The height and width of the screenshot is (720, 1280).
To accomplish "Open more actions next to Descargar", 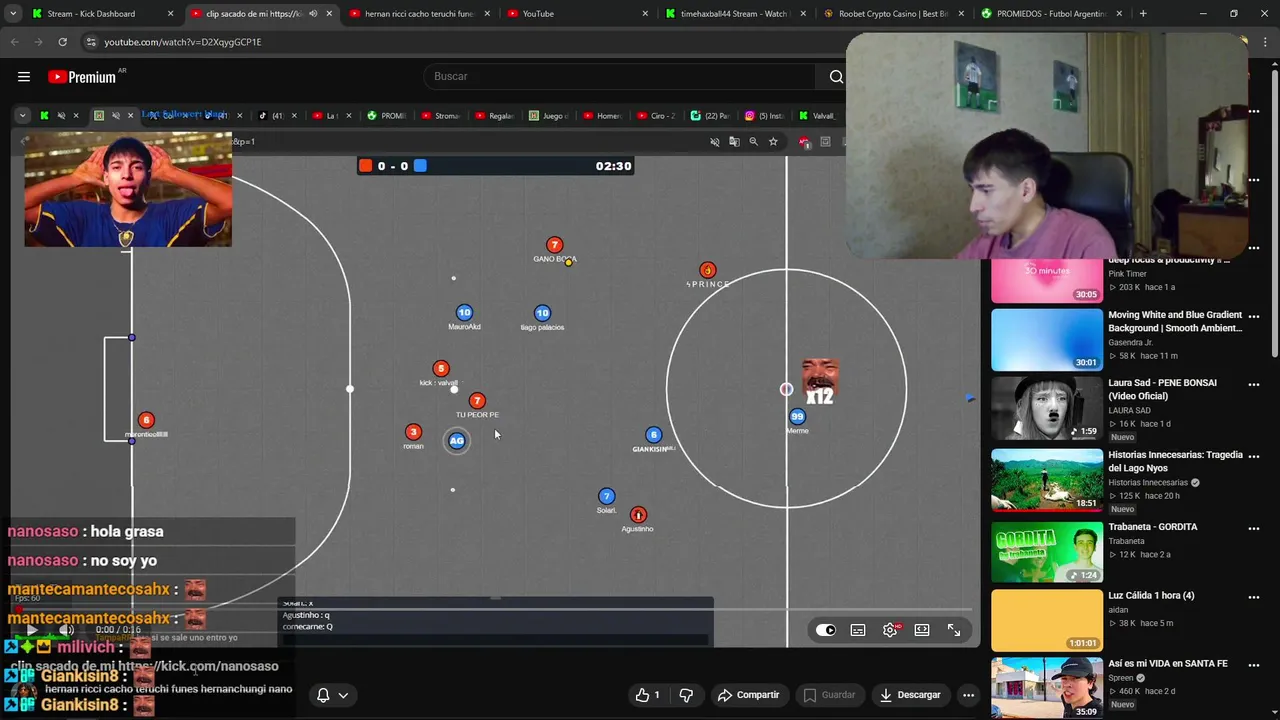I will point(968,695).
